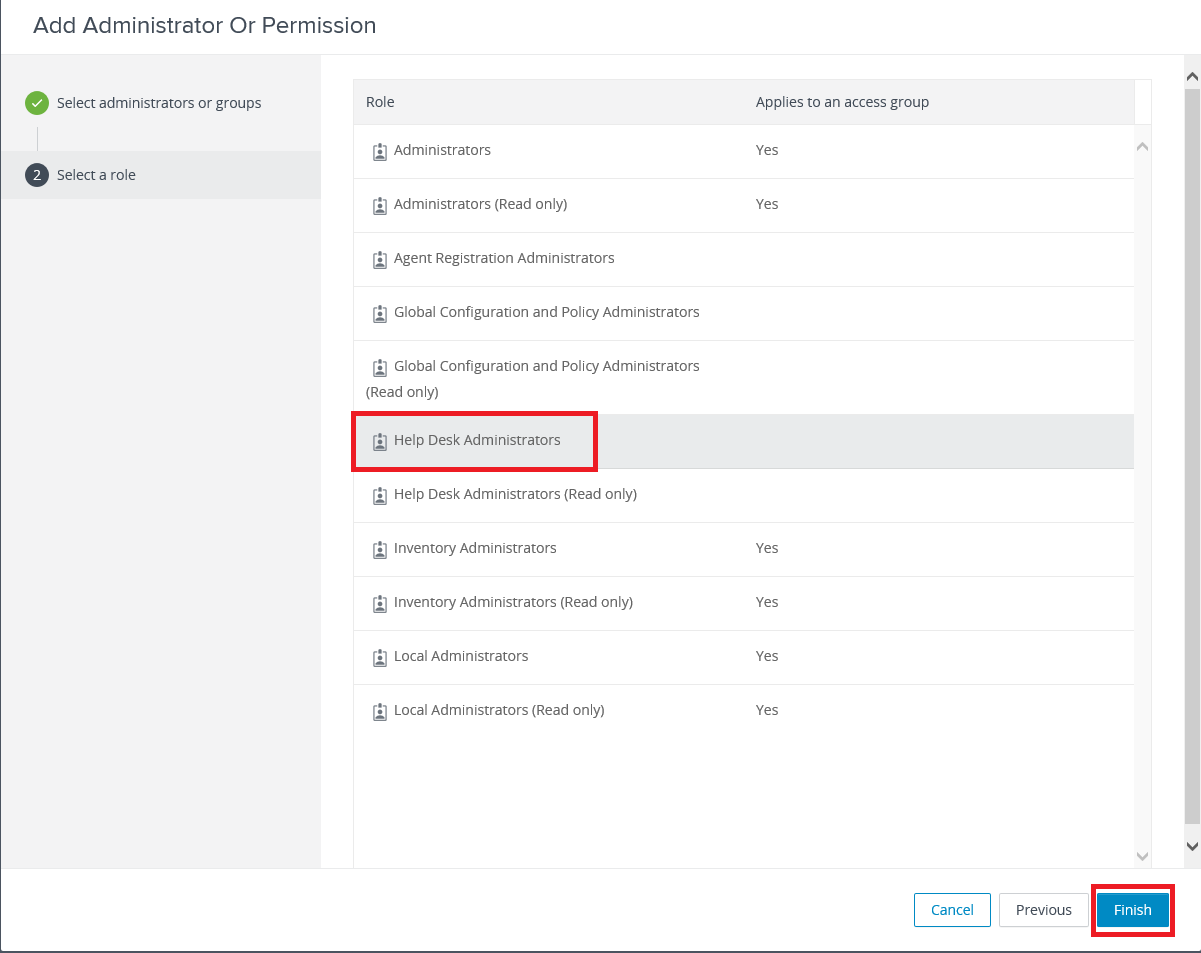
Task: Click the Inventory Administrators role icon
Action: 379,549
